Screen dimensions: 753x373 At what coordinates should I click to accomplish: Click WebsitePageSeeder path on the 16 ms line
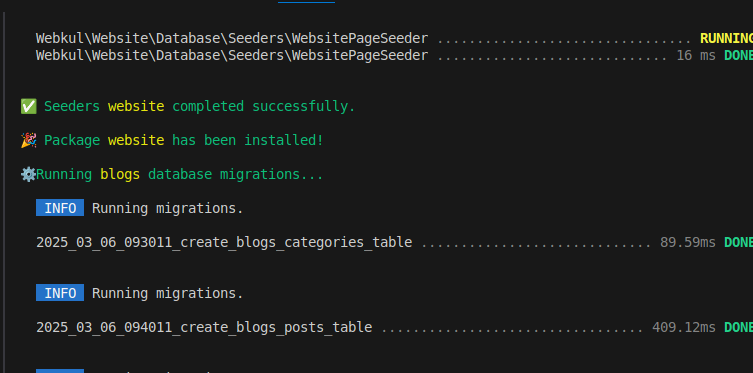[232, 56]
